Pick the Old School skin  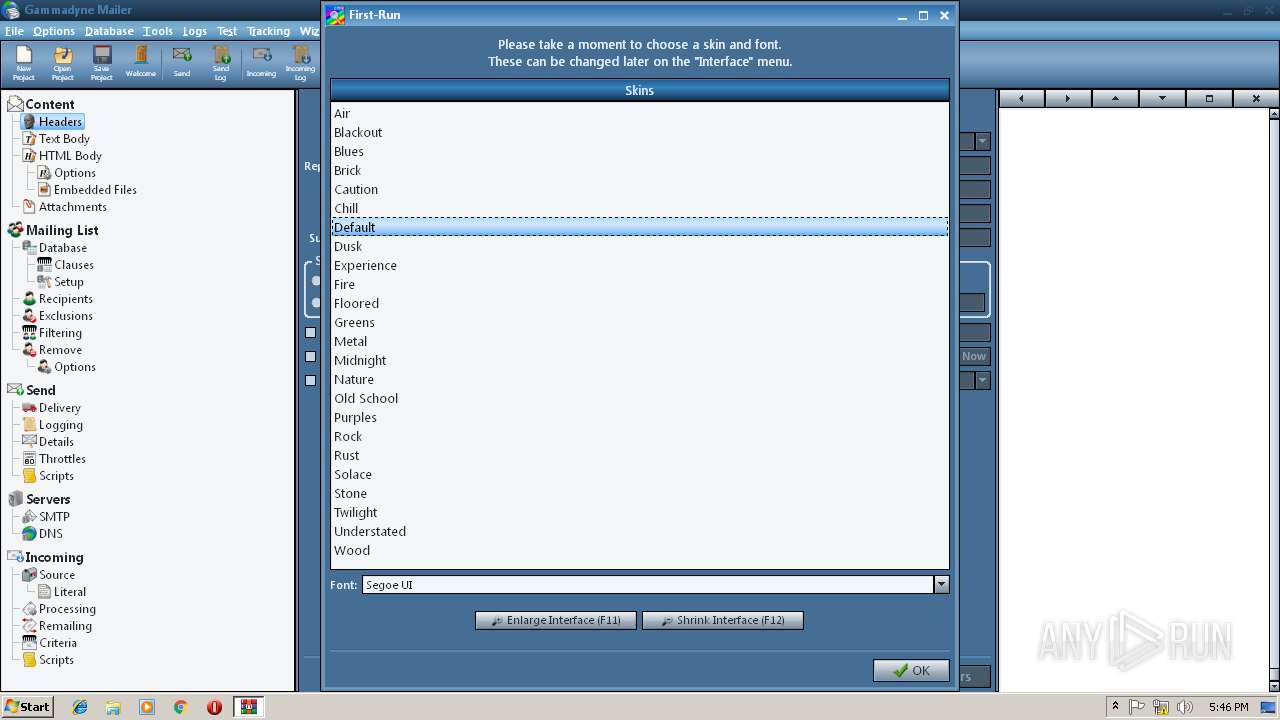coord(640,399)
